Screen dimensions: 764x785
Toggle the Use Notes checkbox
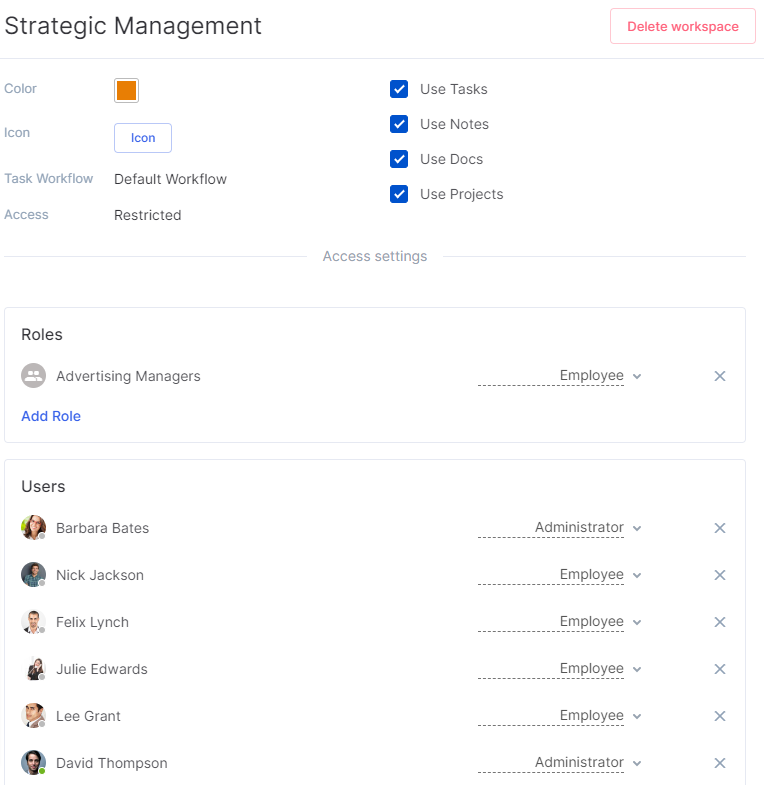399,124
